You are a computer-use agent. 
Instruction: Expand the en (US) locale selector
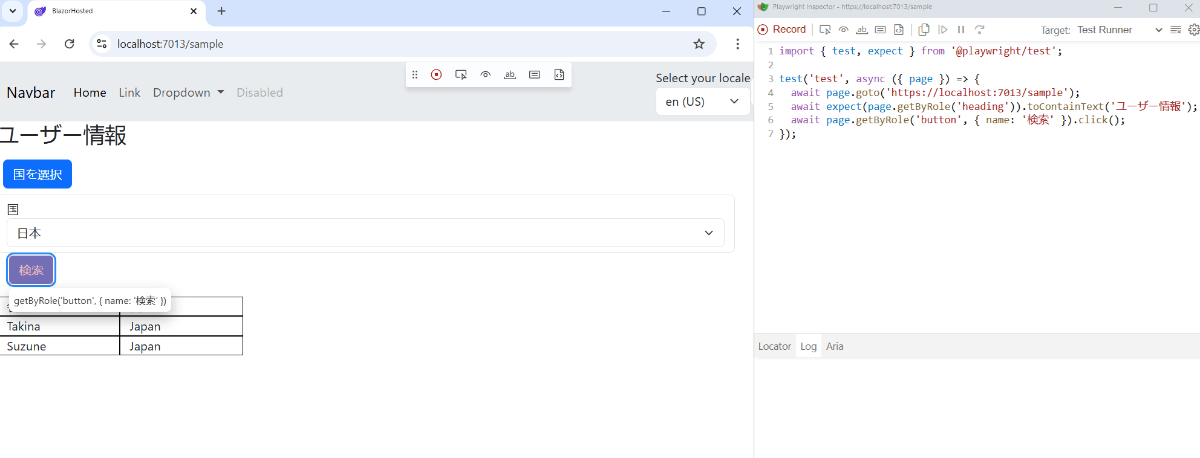pos(702,102)
